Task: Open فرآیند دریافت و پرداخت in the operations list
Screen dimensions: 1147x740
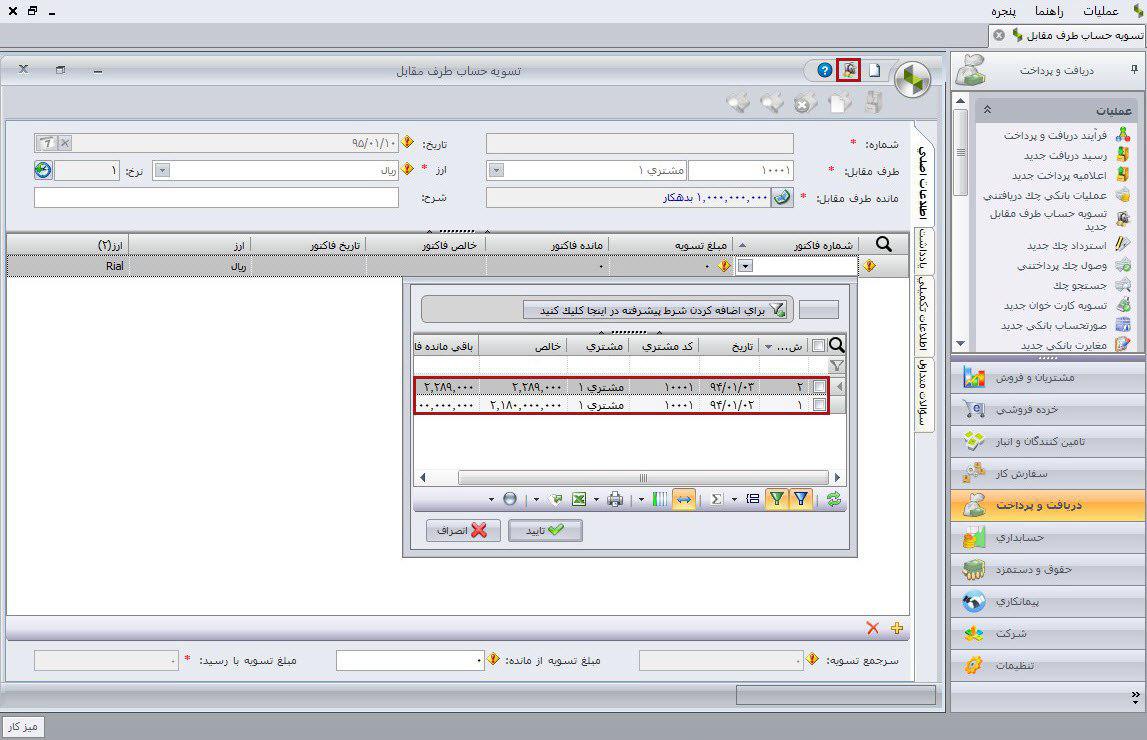Action: (x=1055, y=135)
